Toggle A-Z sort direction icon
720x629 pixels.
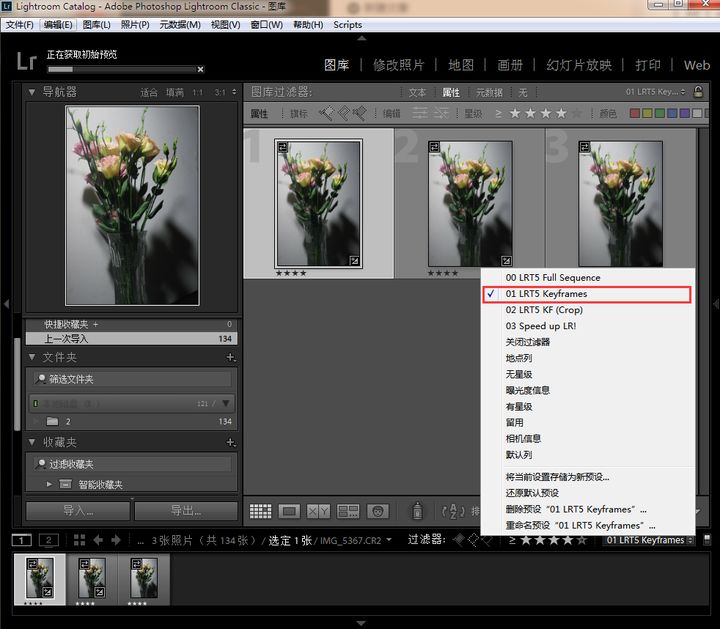click(453, 511)
